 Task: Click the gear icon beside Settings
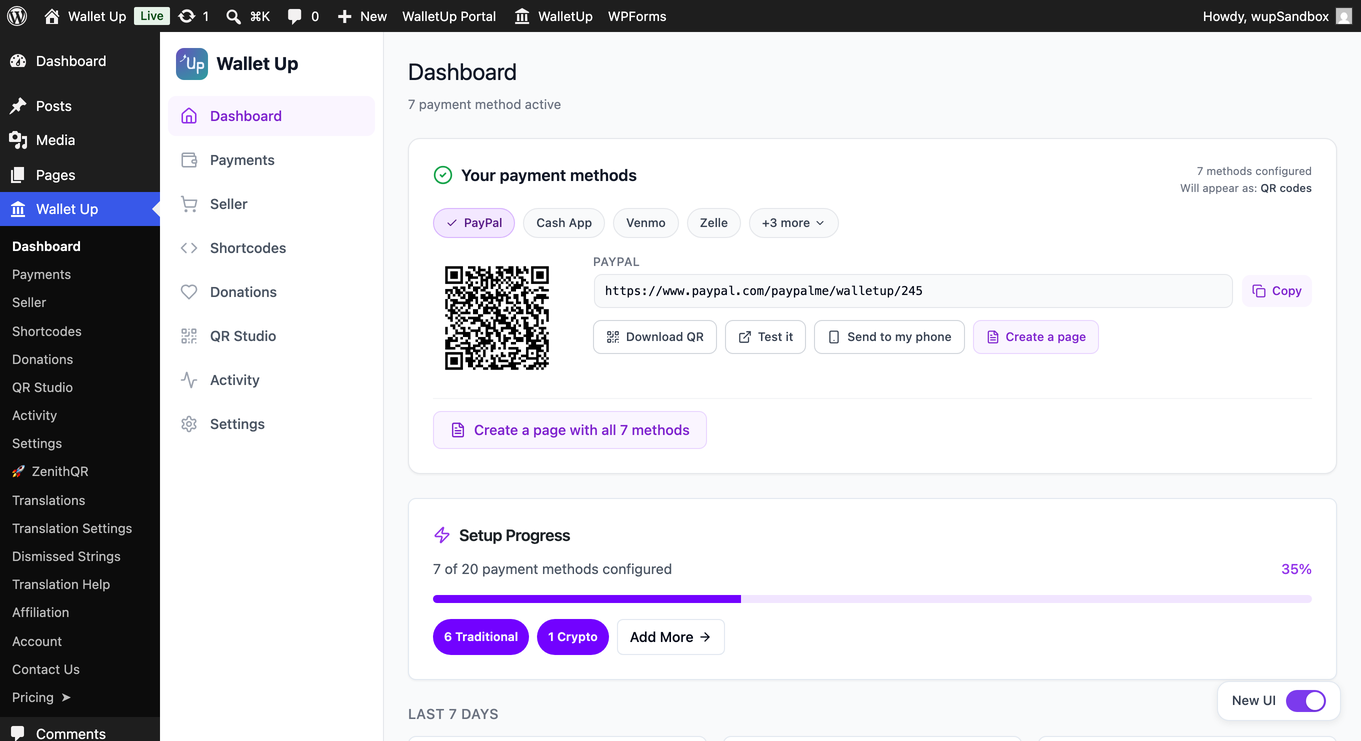click(189, 424)
